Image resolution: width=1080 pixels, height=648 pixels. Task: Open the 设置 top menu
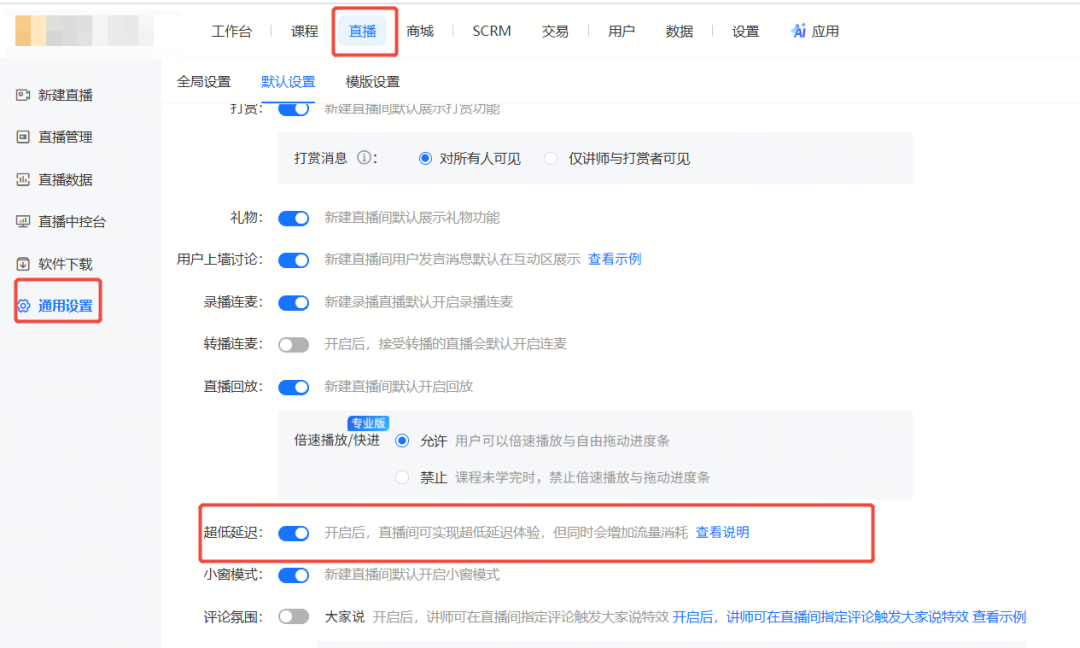click(745, 31)
